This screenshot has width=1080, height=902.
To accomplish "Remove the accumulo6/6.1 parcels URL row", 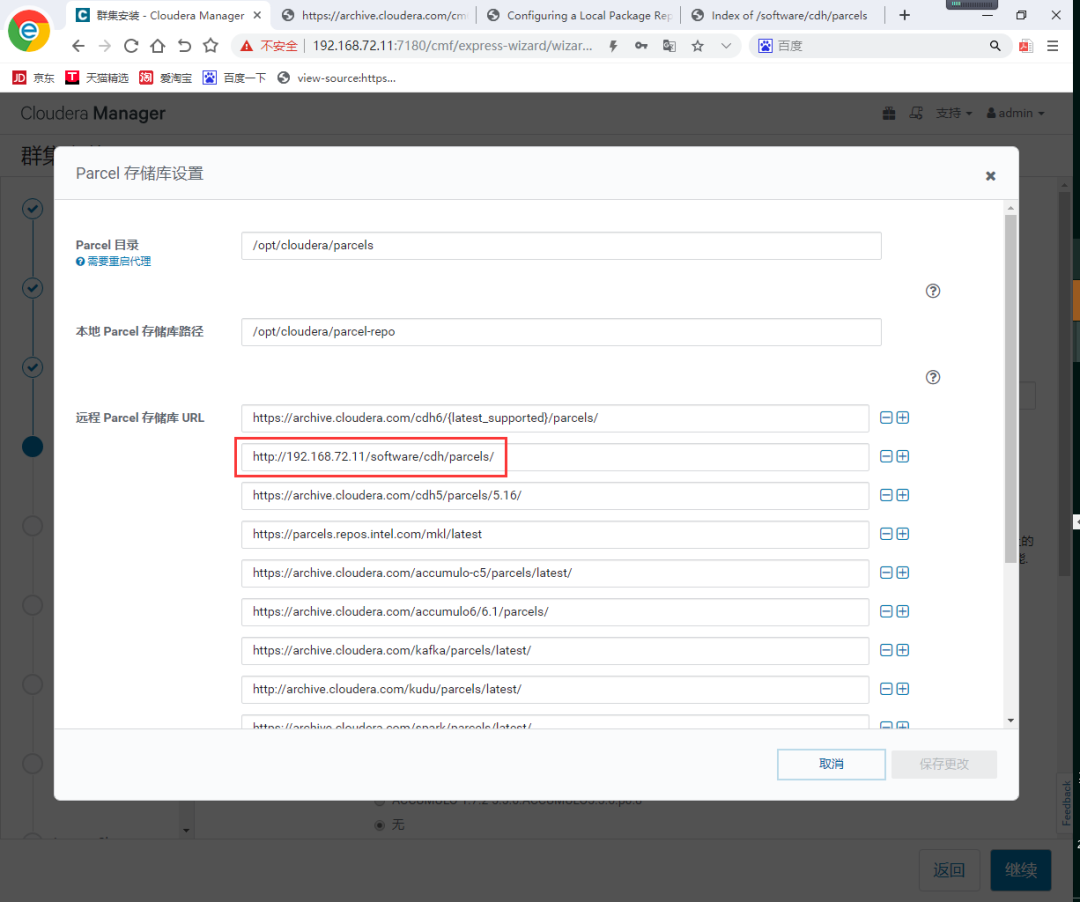I will [886, 611].
